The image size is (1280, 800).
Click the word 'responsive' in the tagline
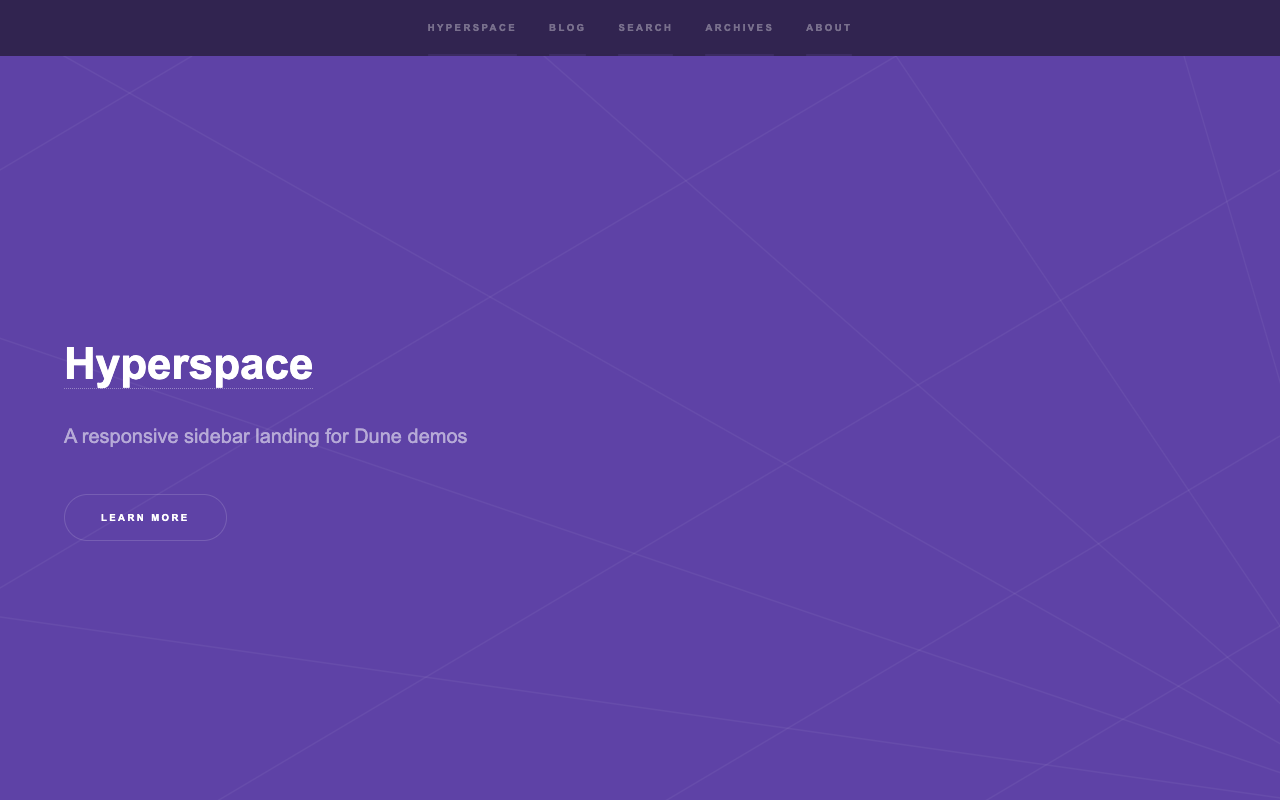tap(130, 437)
